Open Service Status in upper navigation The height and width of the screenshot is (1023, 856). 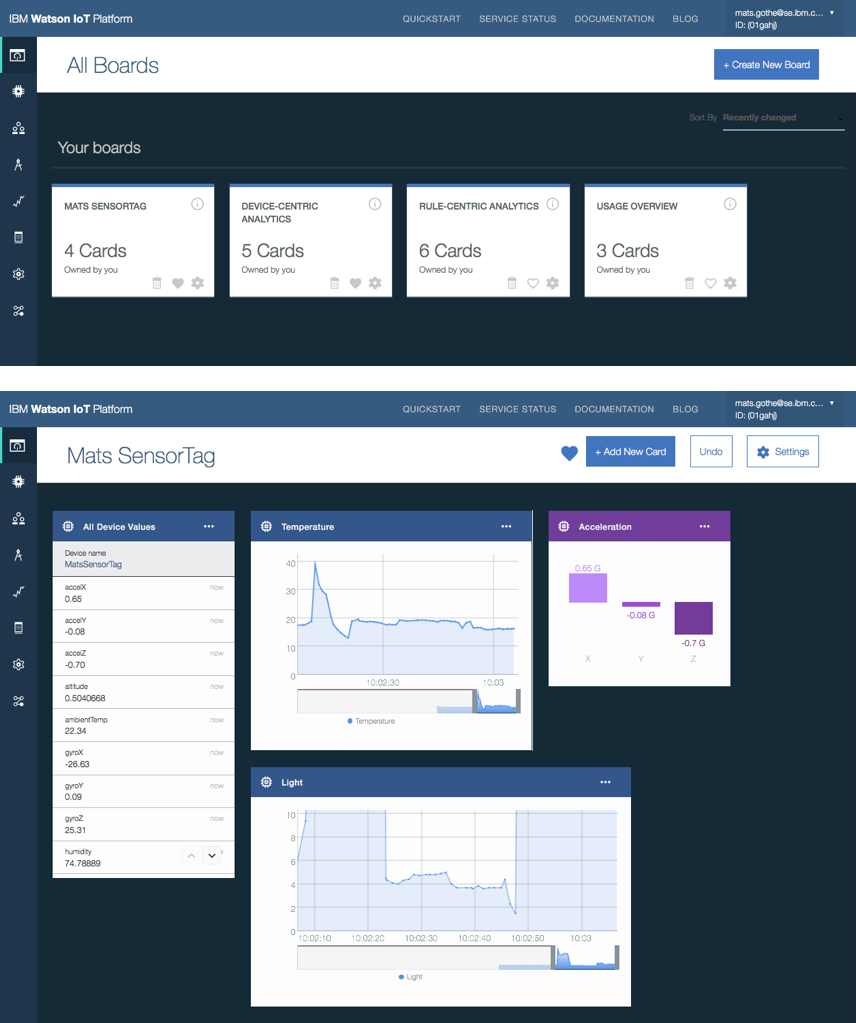(517, 19)
